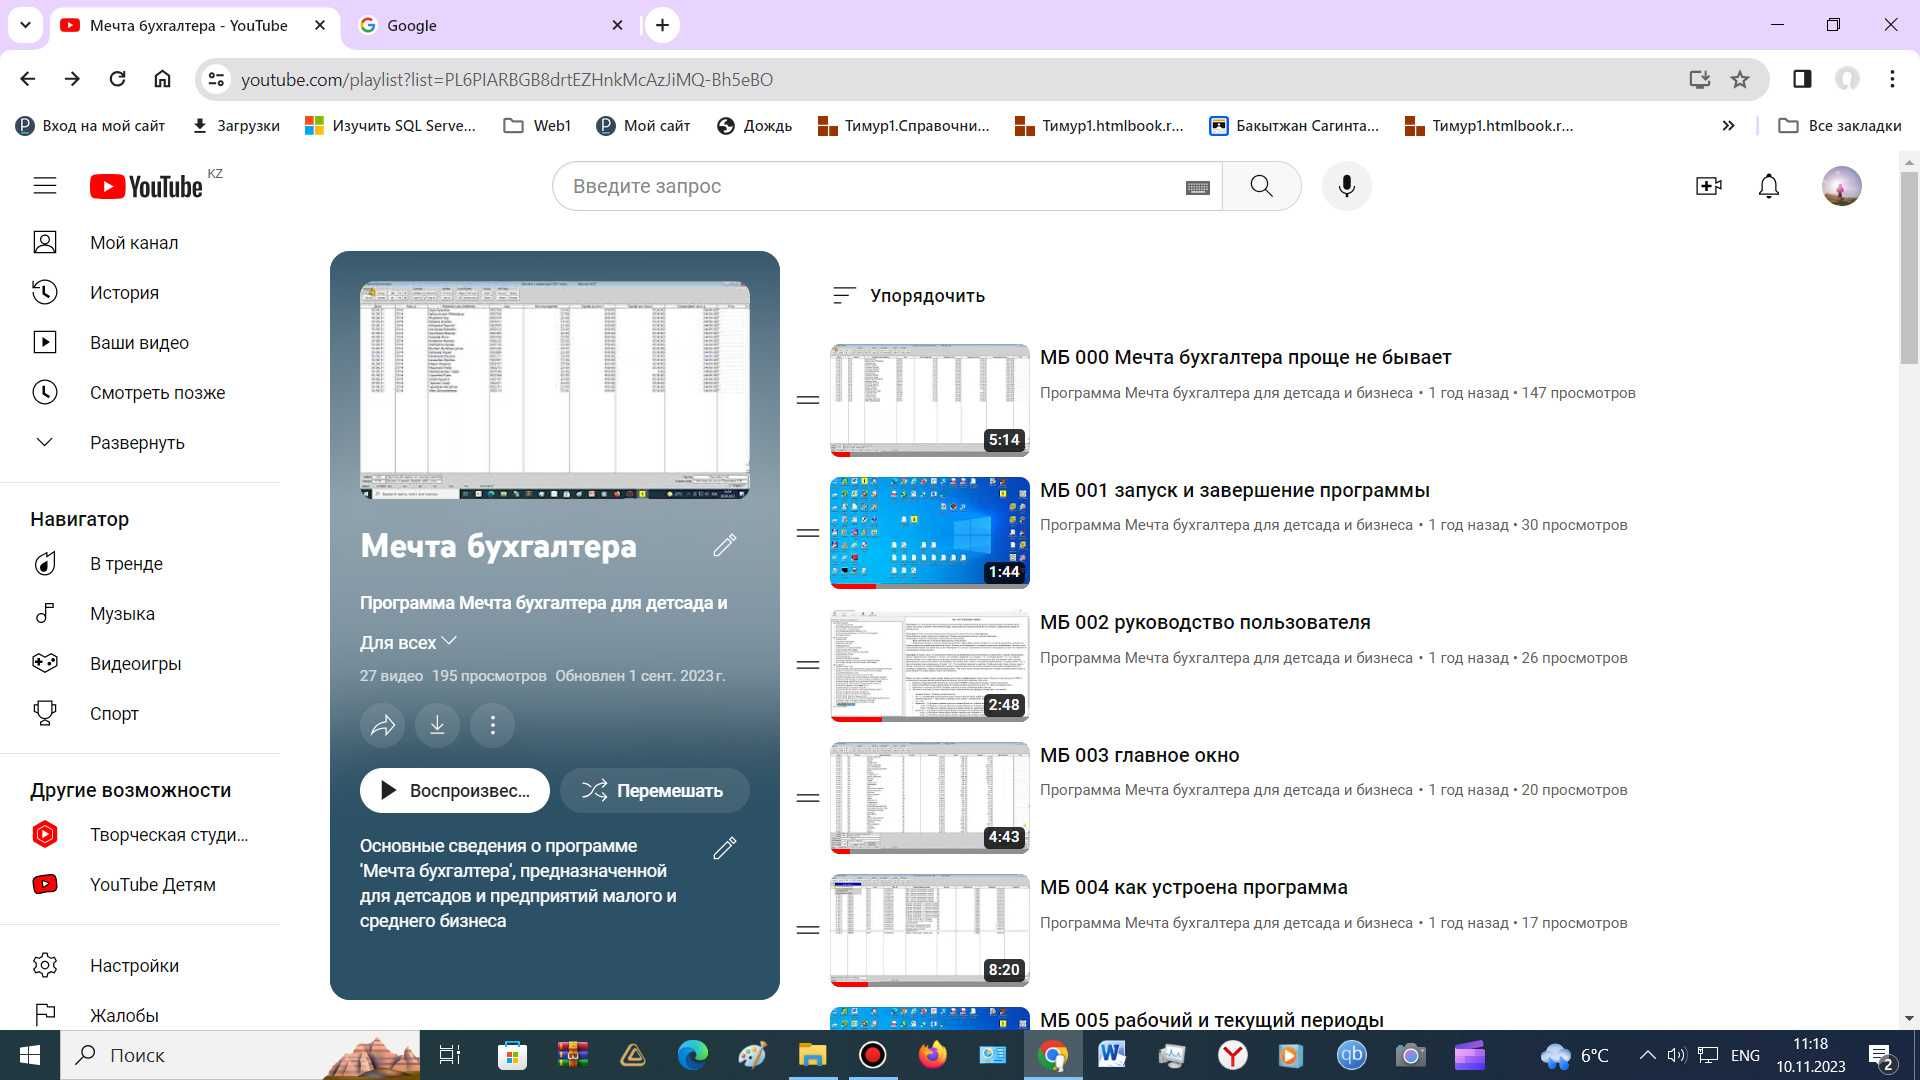The height and width of the screenshot is (1080, 1920).
Task: Open the Все закладки folder
Action: [1840, 126]
